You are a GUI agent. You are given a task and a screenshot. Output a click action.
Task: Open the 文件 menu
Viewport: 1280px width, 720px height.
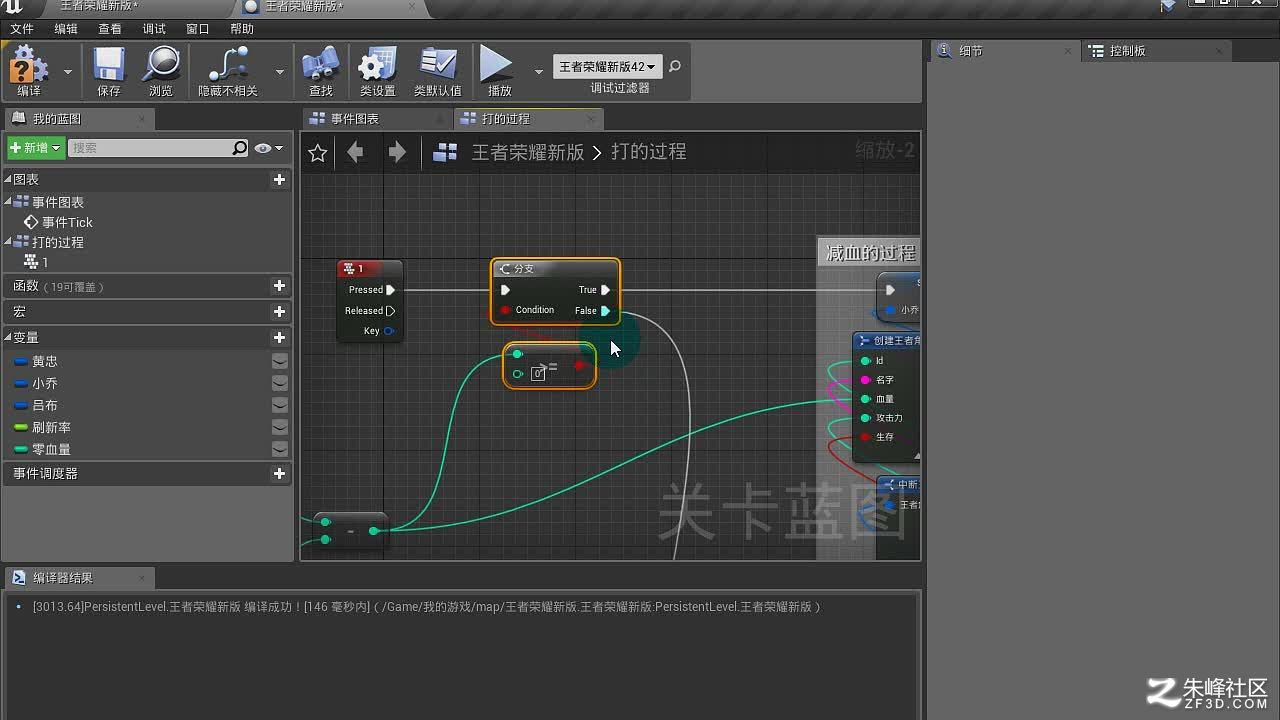21,29
